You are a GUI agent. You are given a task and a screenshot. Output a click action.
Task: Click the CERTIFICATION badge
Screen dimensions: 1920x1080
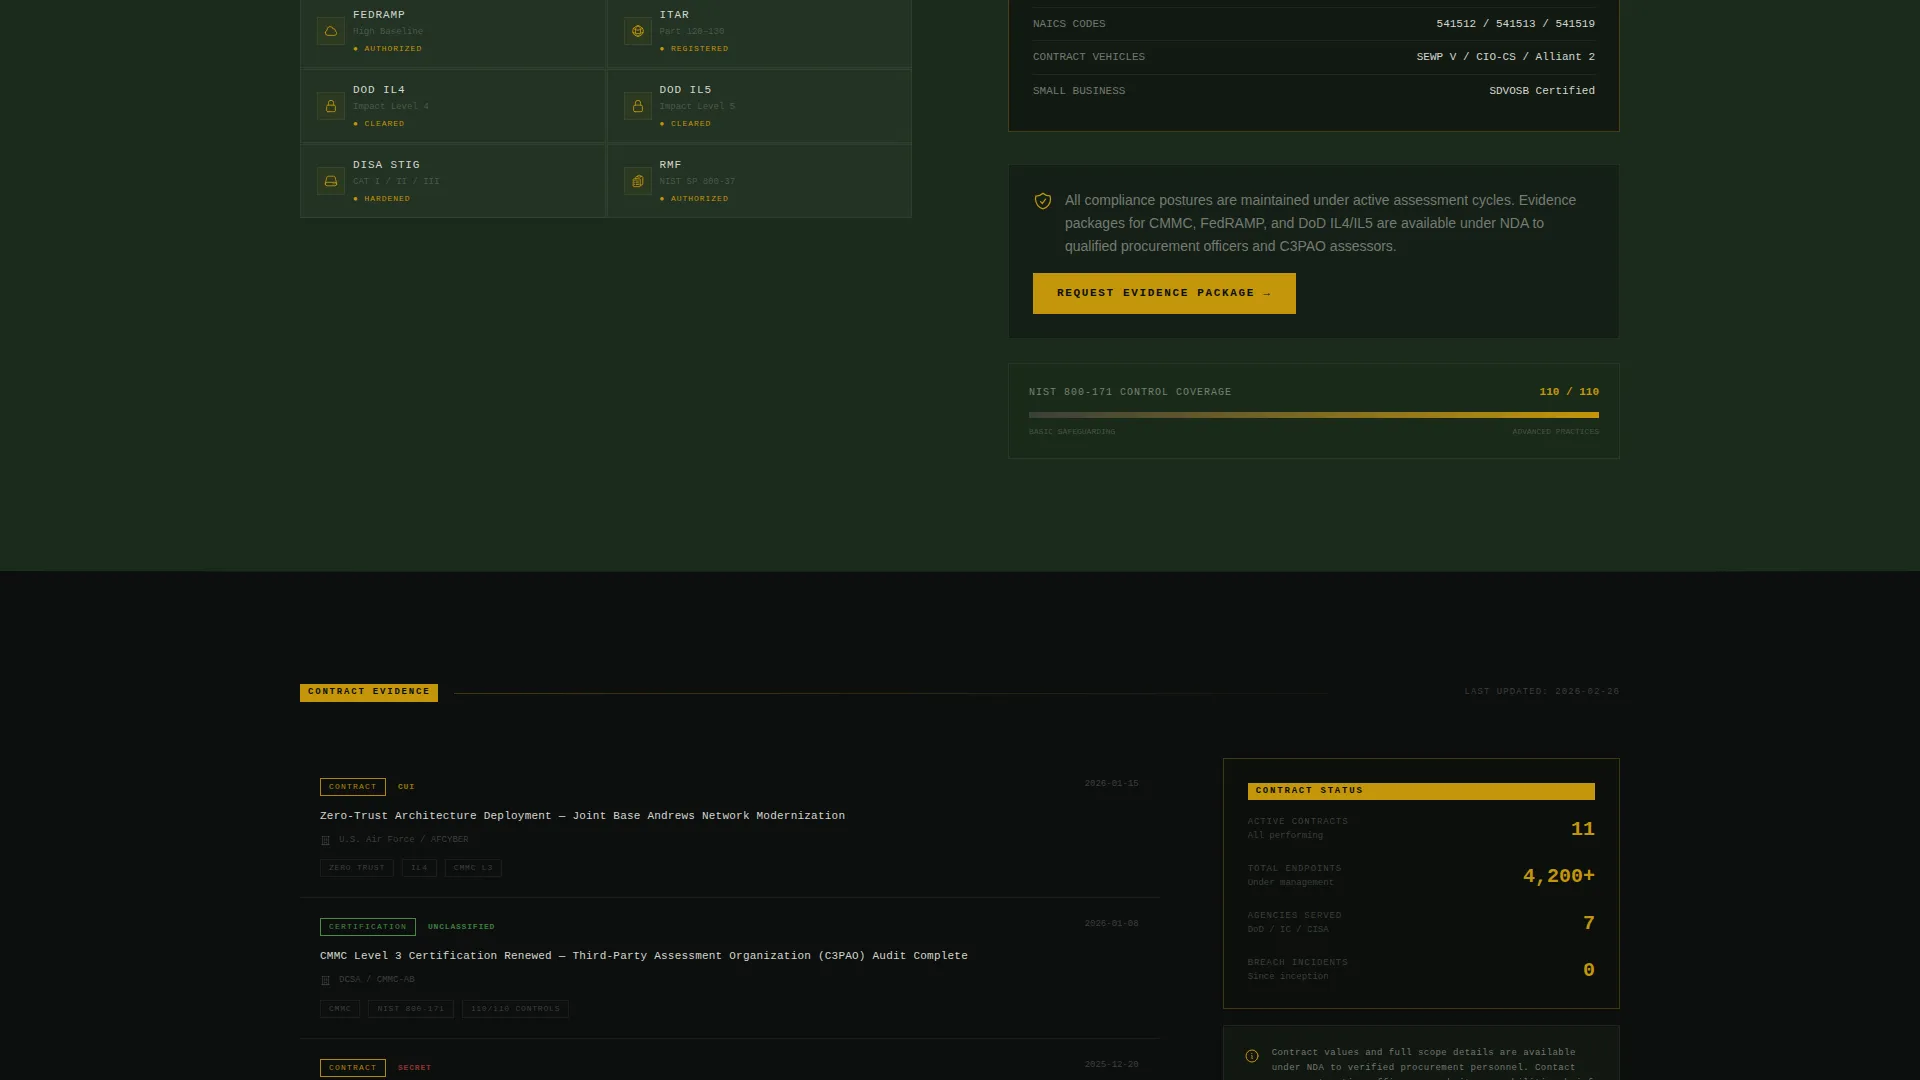[x=368, y=927]
